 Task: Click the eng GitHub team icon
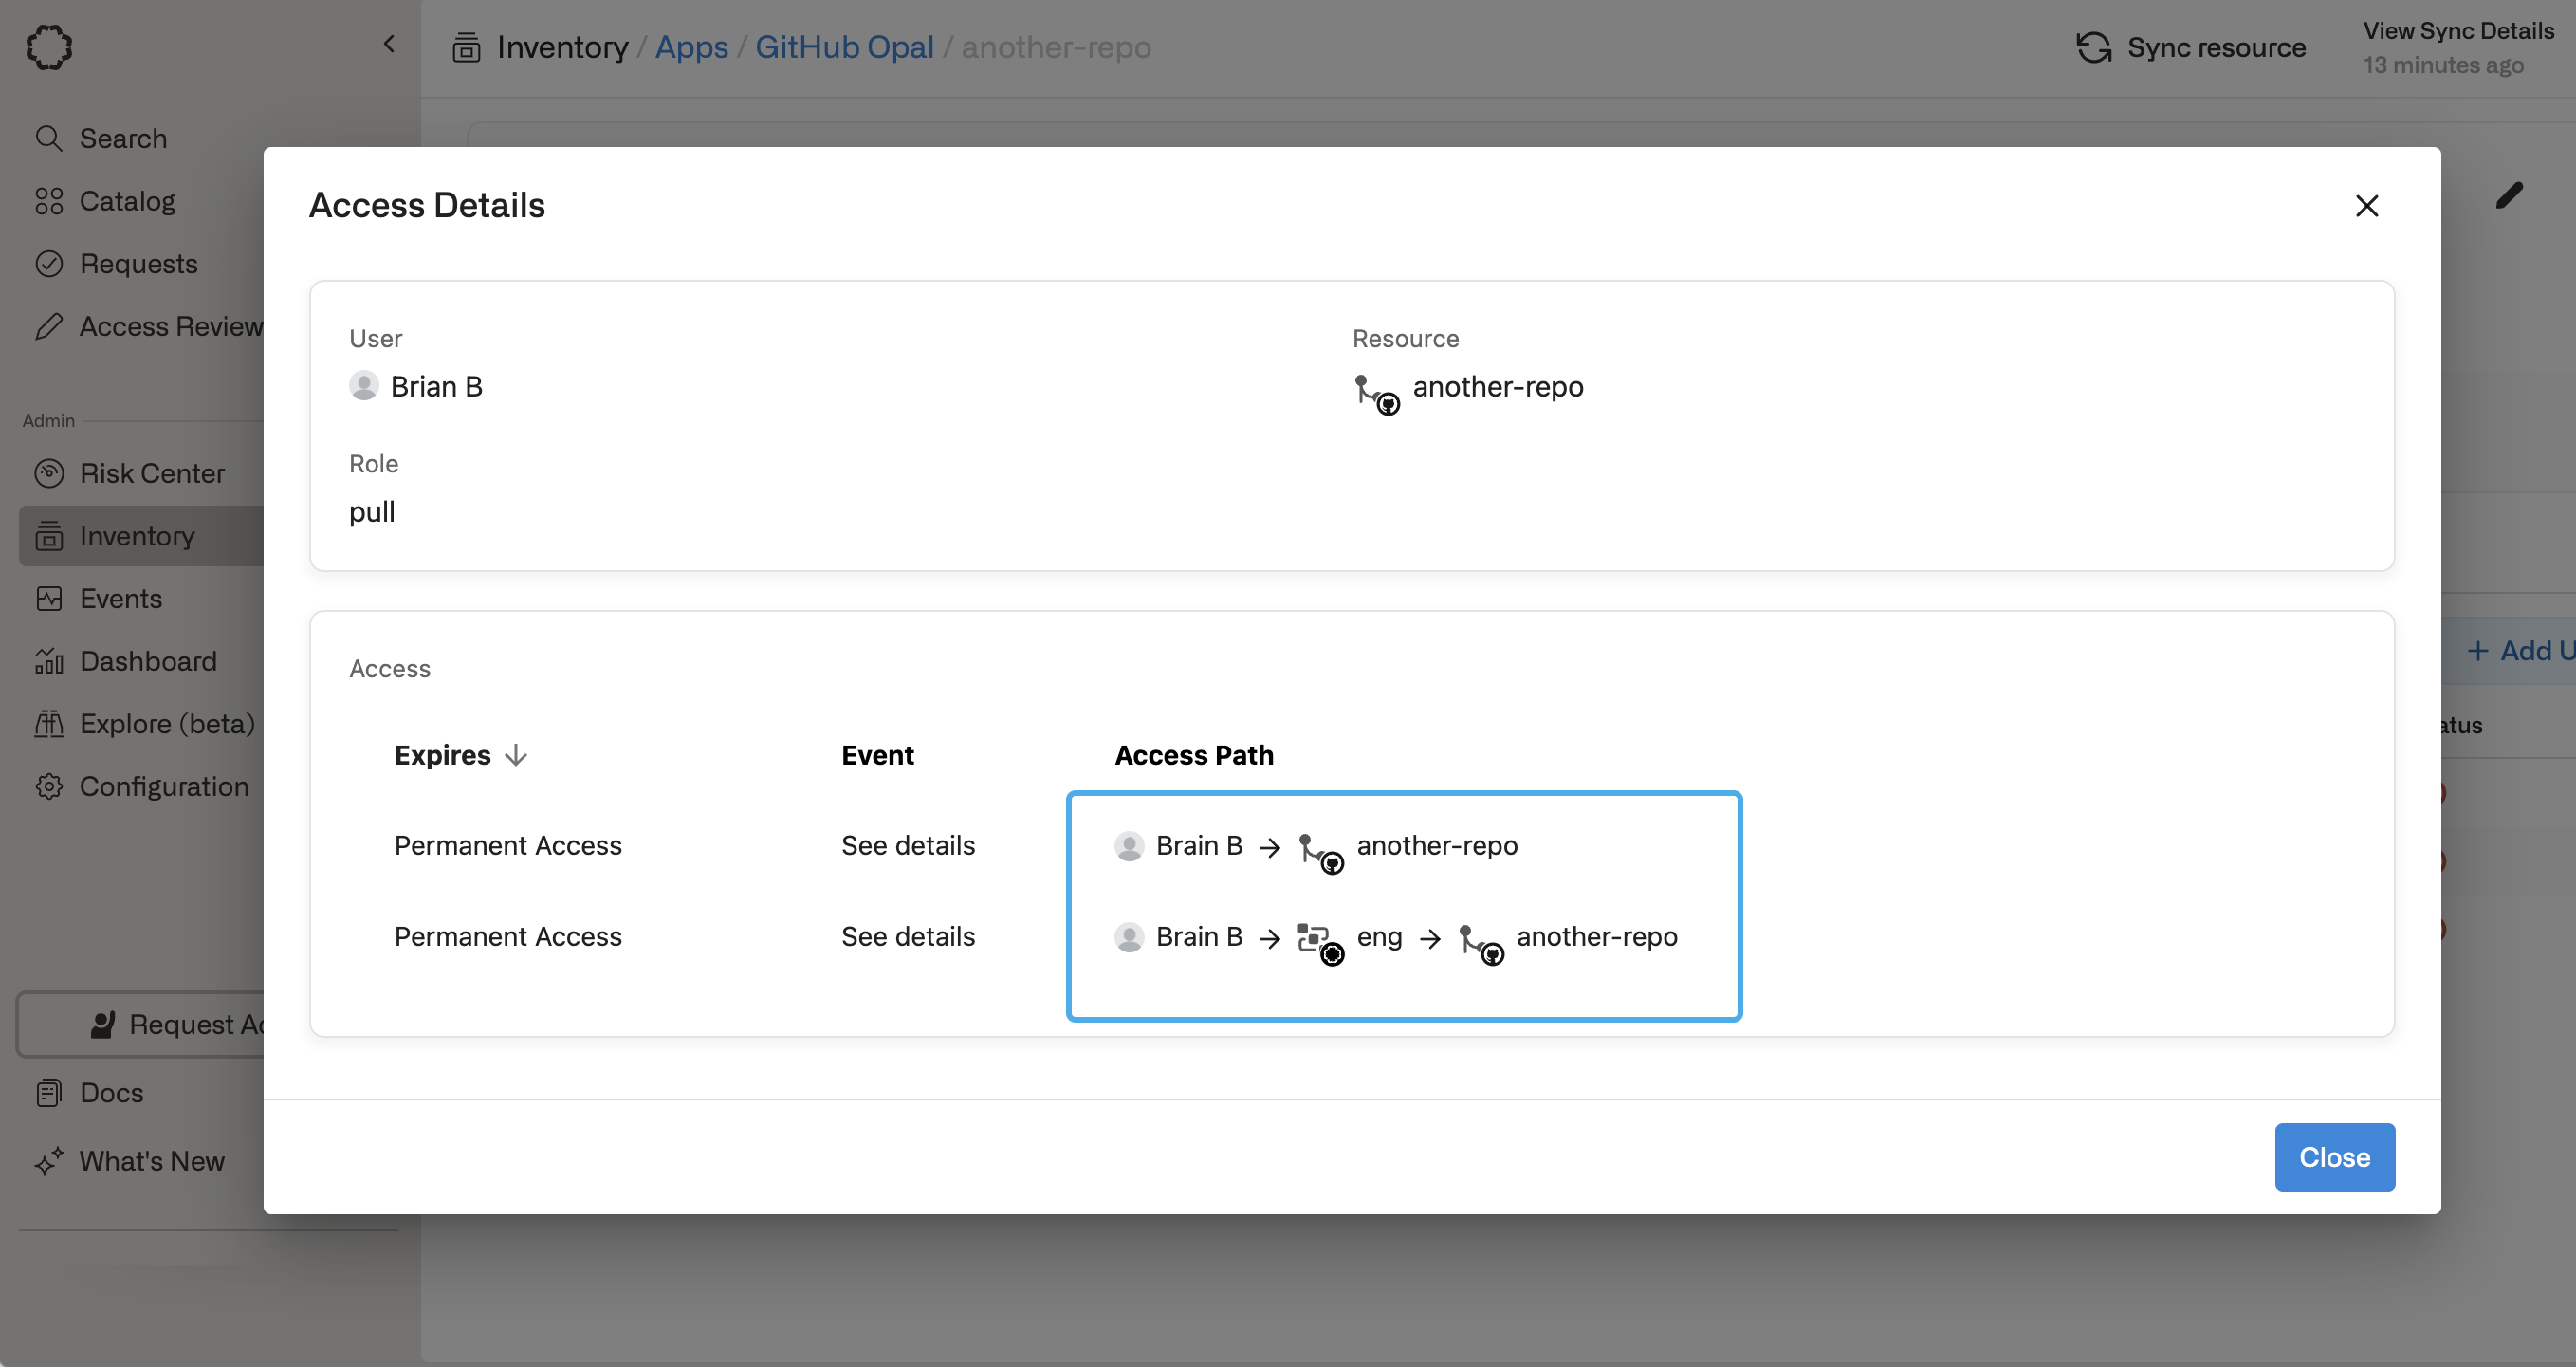pyautogui.click(x=1319, y=940)
